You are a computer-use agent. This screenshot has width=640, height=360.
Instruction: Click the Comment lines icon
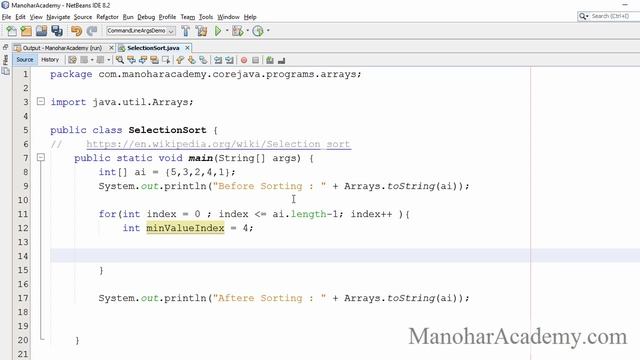click(x=270, y=60)
